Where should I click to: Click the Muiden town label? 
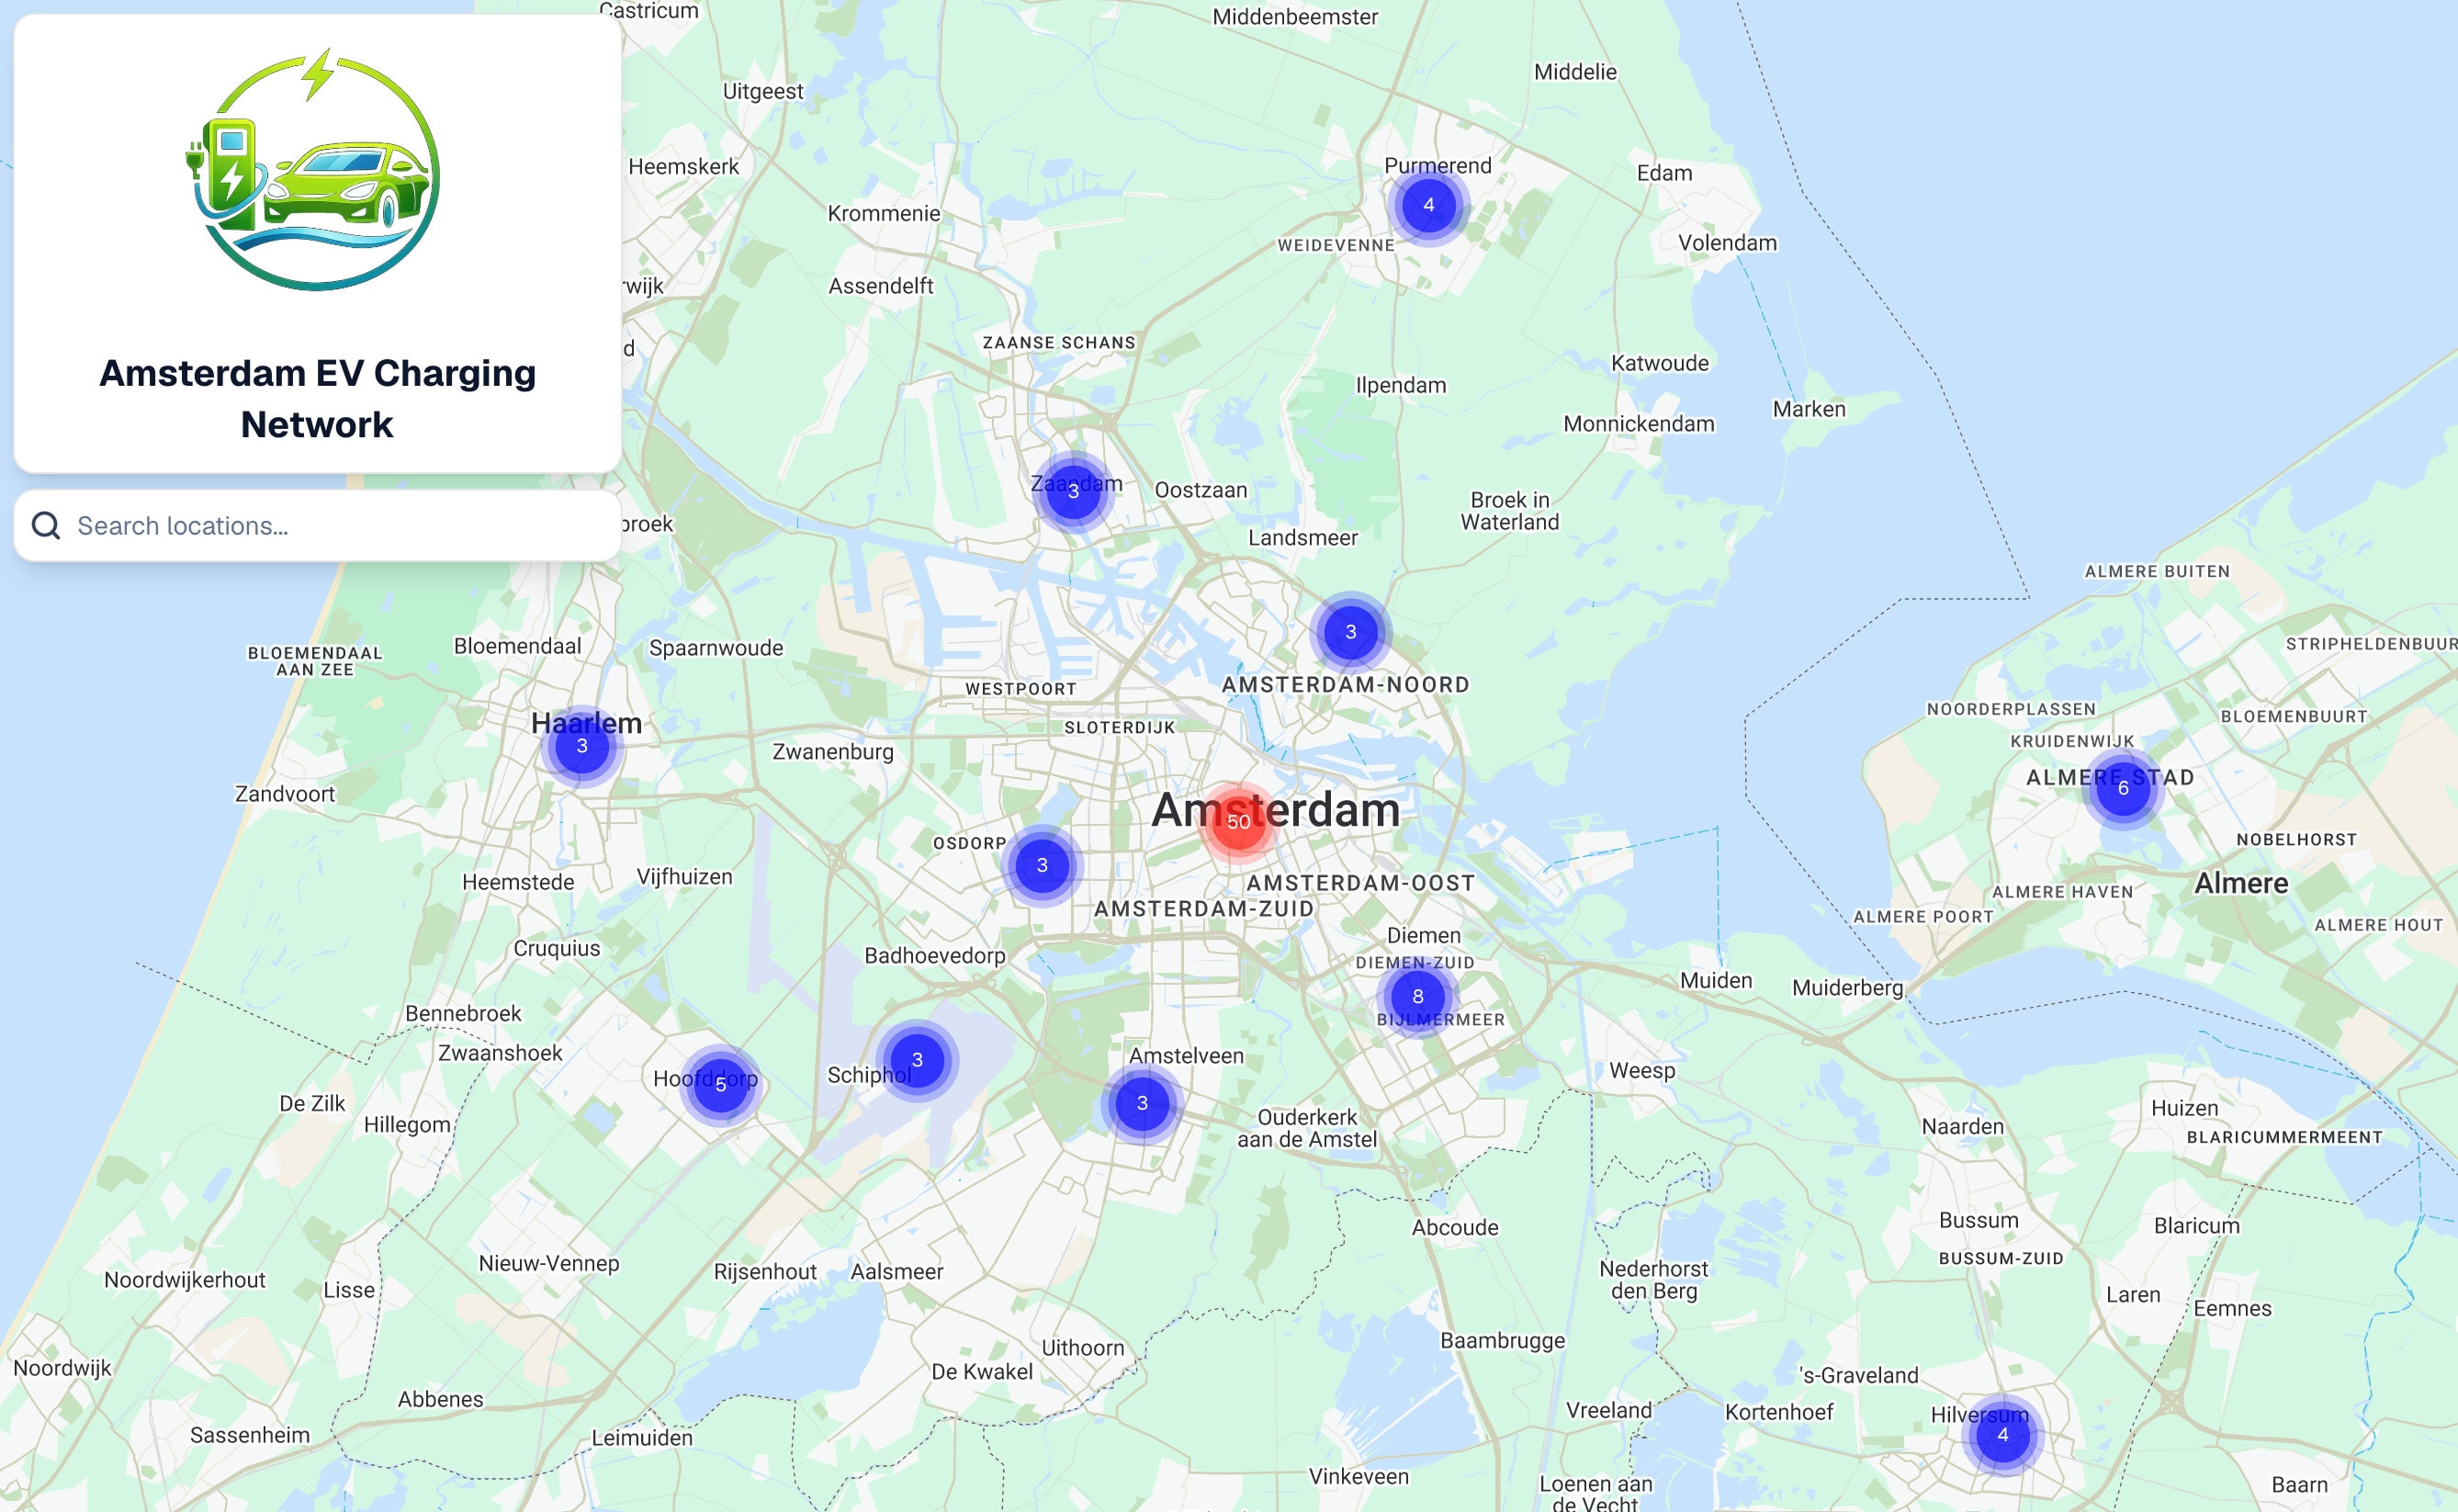1716,981
